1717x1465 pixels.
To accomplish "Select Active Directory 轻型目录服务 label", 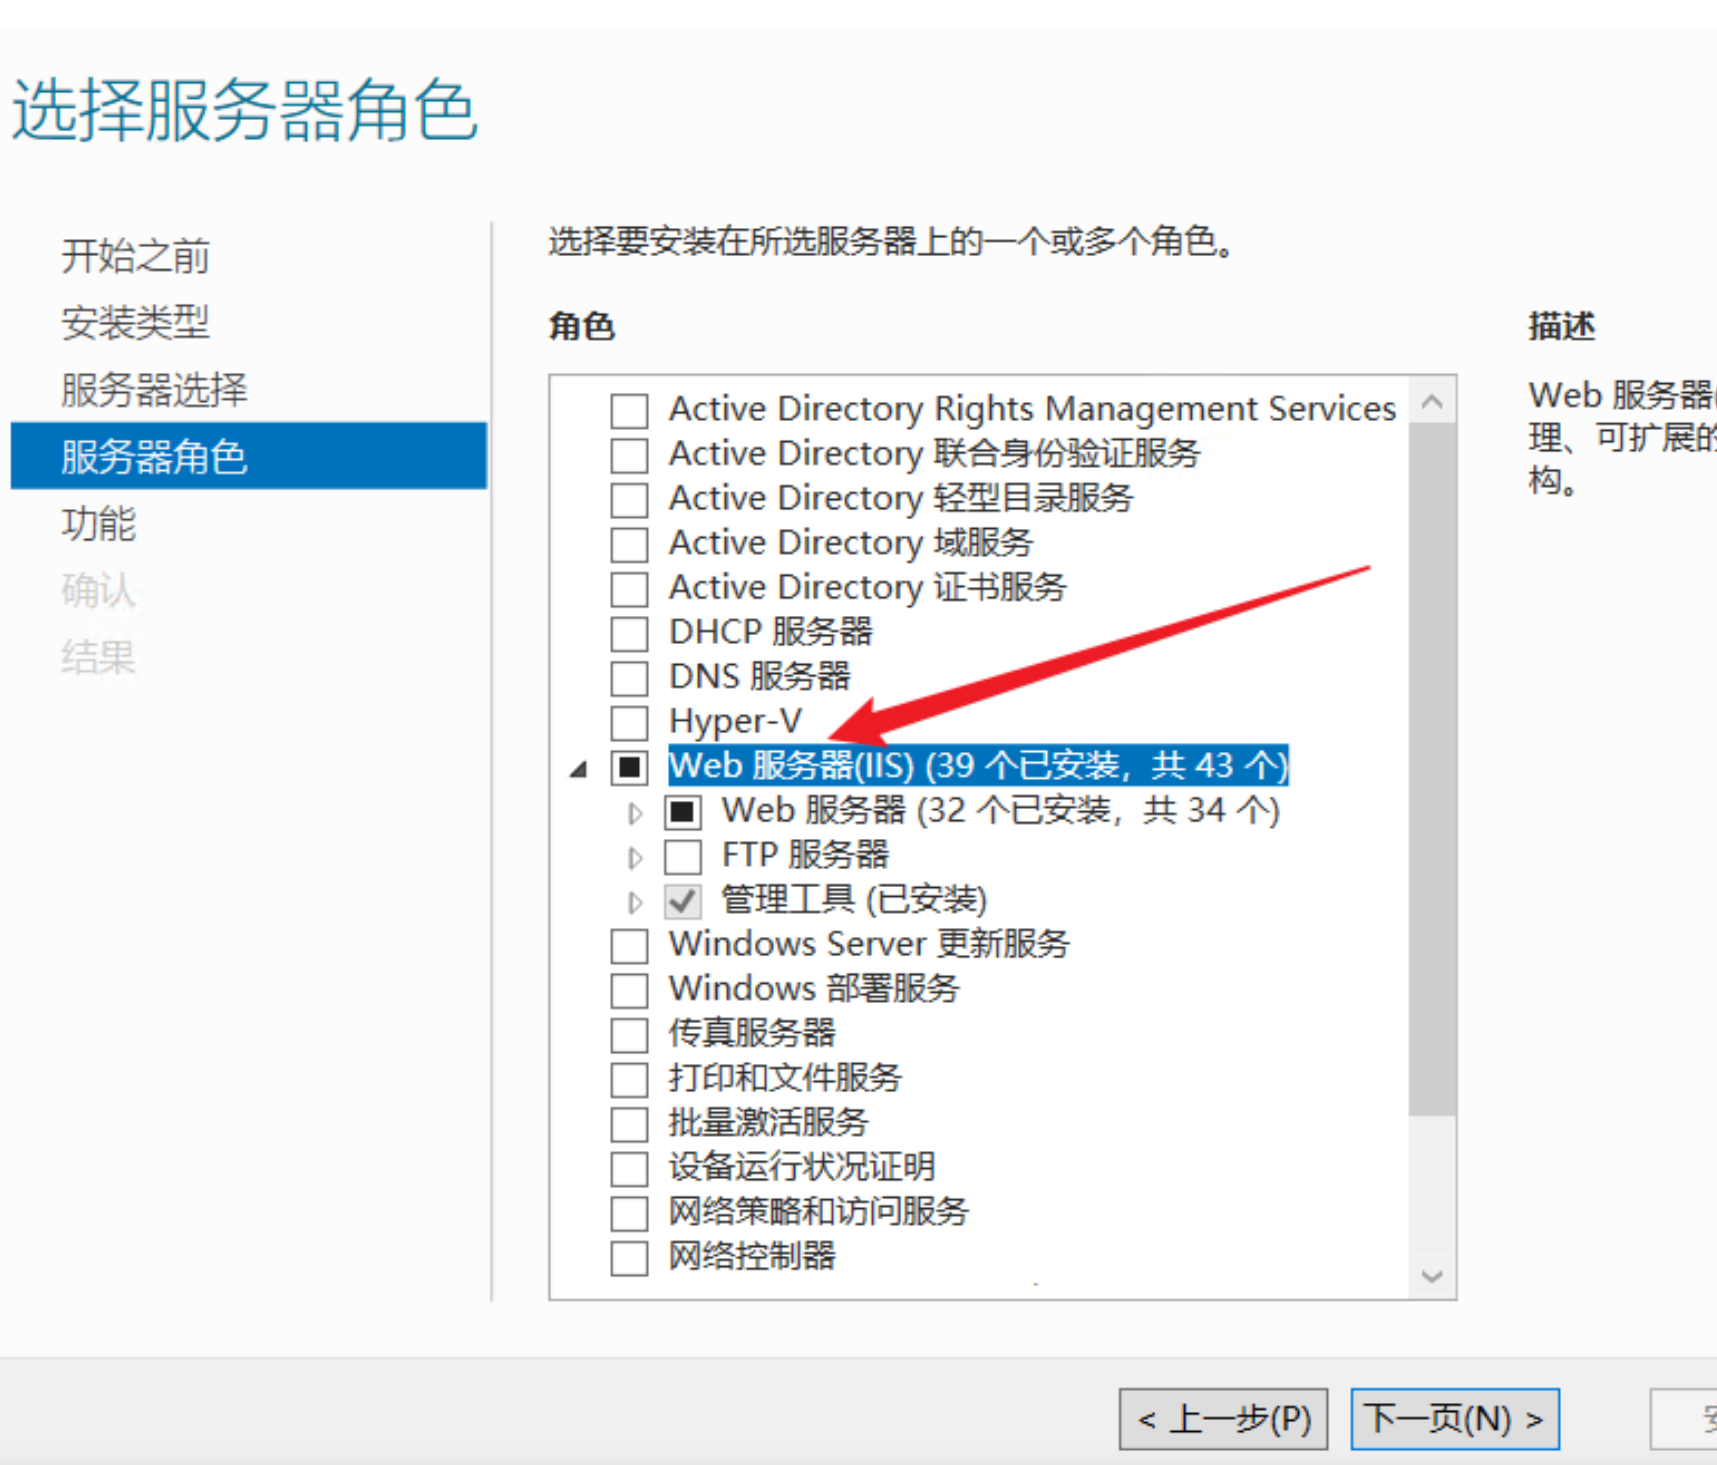I will click(901, 499).
